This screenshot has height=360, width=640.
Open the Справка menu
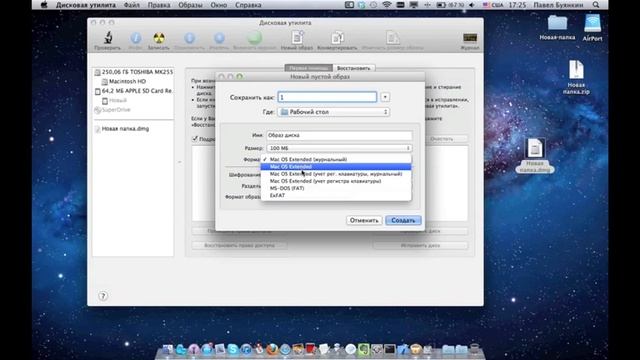248,5
